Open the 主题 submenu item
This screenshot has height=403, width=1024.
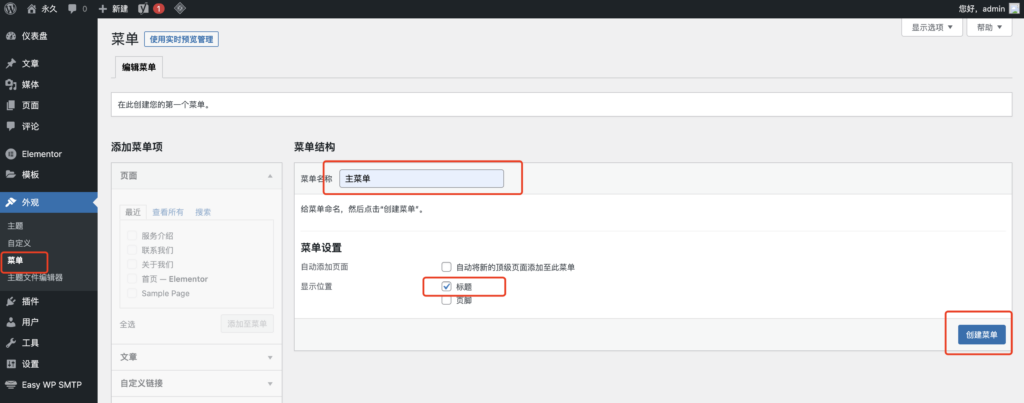click(x=15, y=225)
